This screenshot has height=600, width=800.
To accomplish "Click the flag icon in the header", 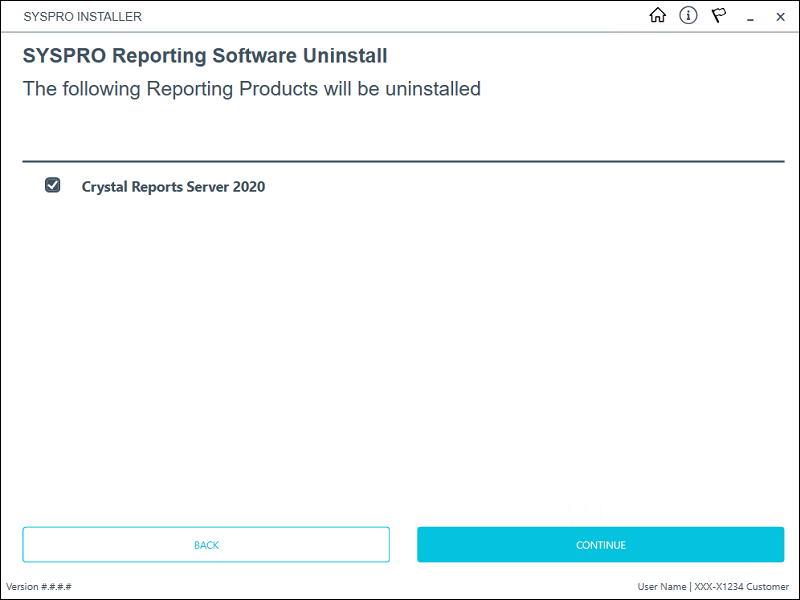I will point(718,16).
